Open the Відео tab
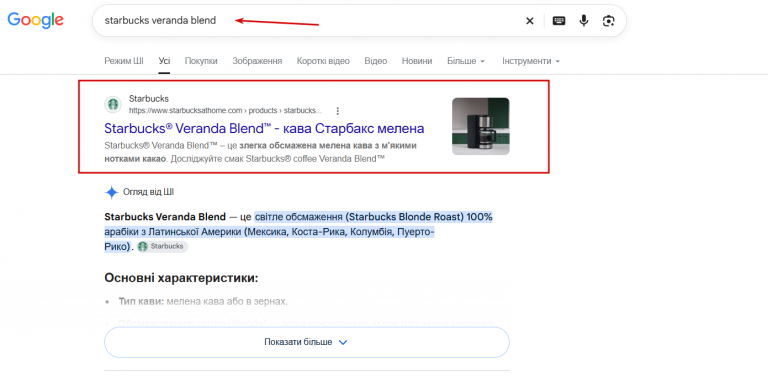This screenshot has height=382, width=768. pyautogui.click(x=376, y=61)
